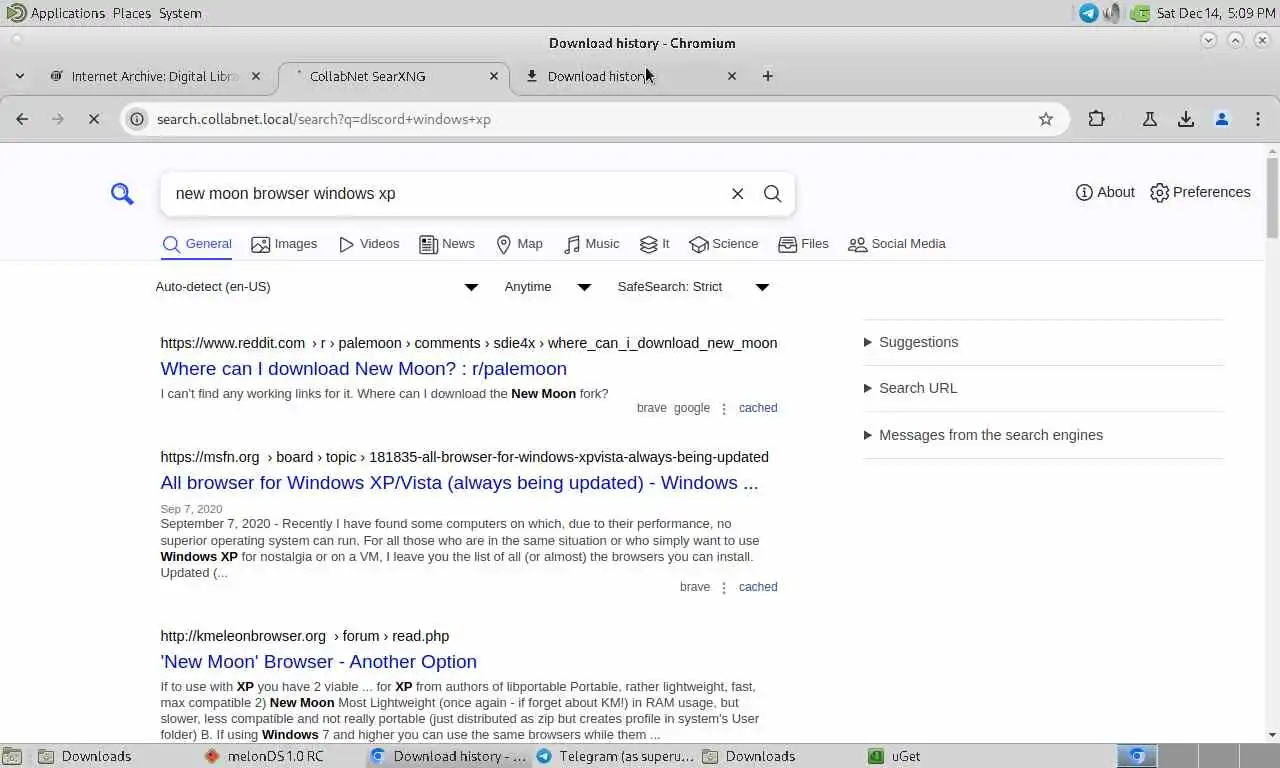Select the Music search category
This screenshot has width=1280, height=768.
click(591, 244)
